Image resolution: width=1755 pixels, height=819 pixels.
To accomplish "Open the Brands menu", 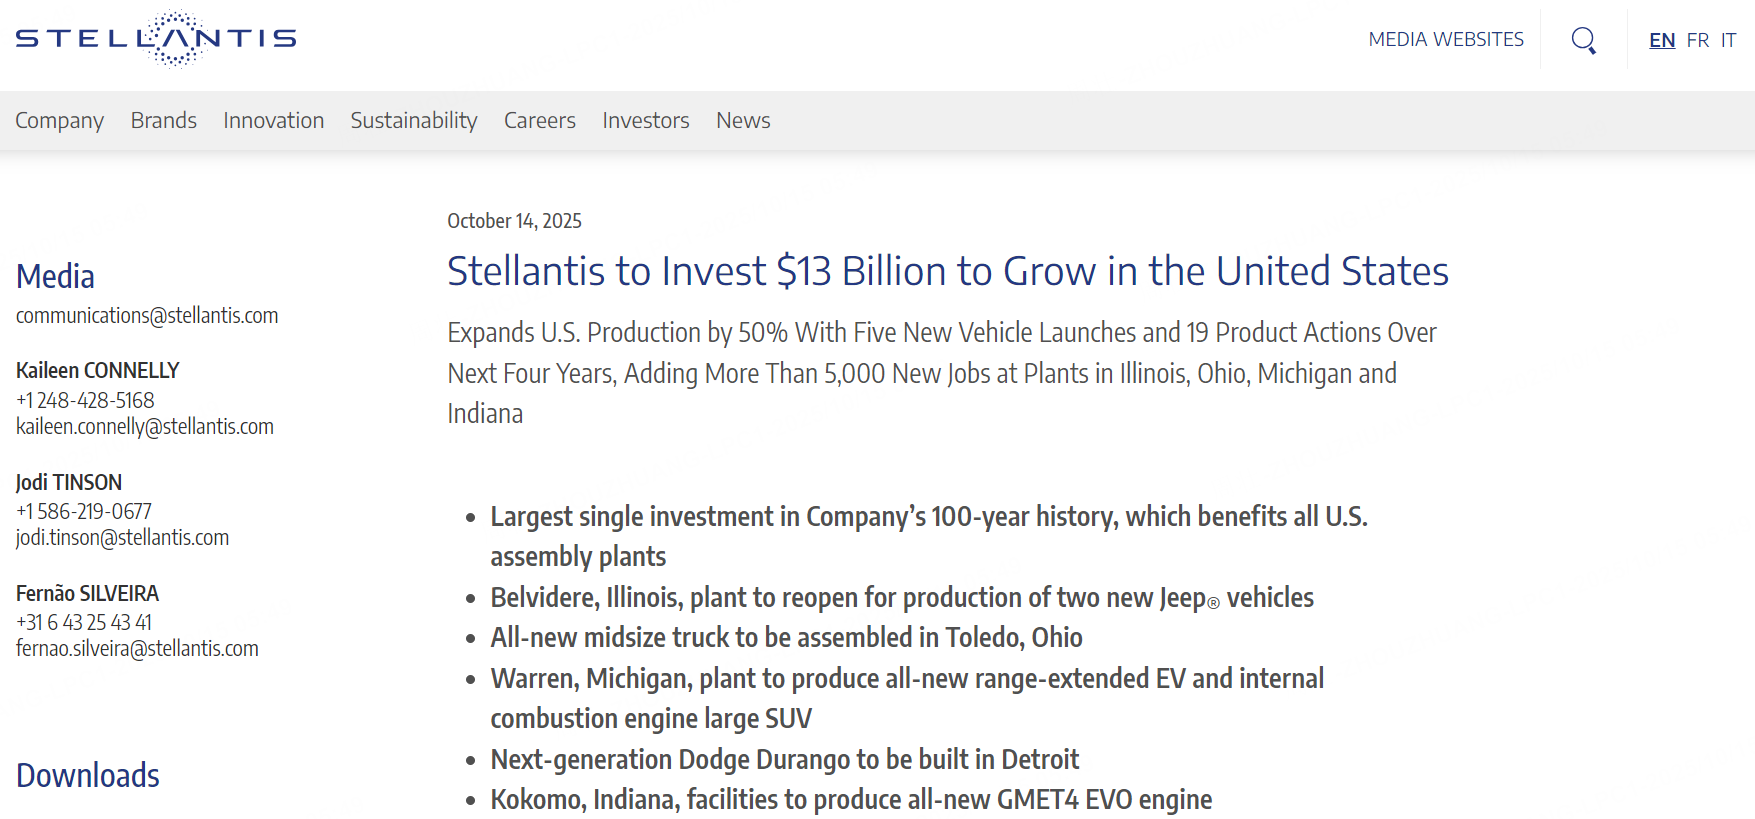I will (163, 121).
